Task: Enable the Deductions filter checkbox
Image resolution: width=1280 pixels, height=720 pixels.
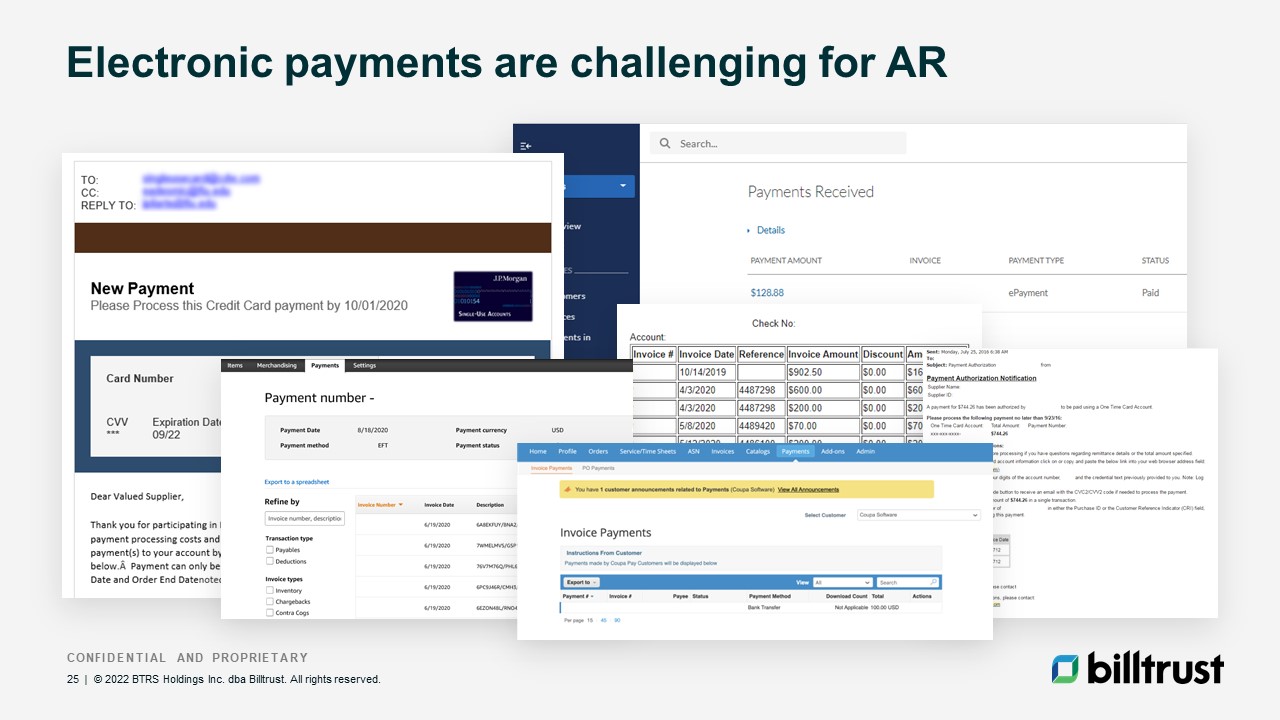Action: (x=270, y=562)
